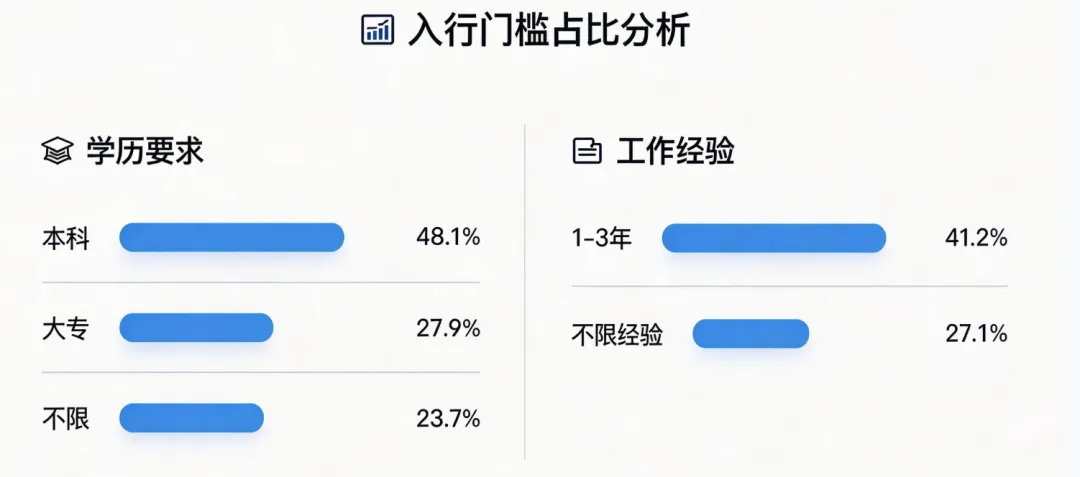1080x477 pixels.
Task: Click the 工作经验 section heading
Action: 675,151
